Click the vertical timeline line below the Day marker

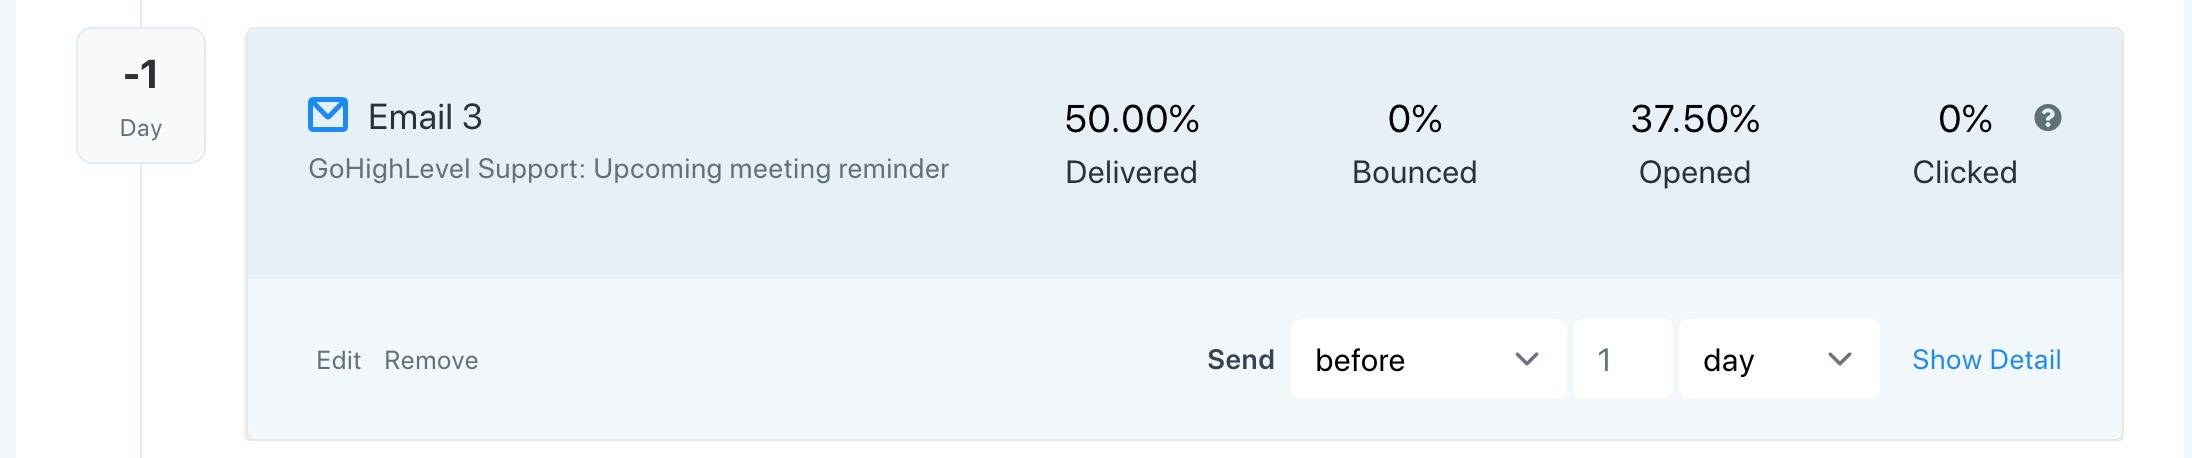pos(141,310)
